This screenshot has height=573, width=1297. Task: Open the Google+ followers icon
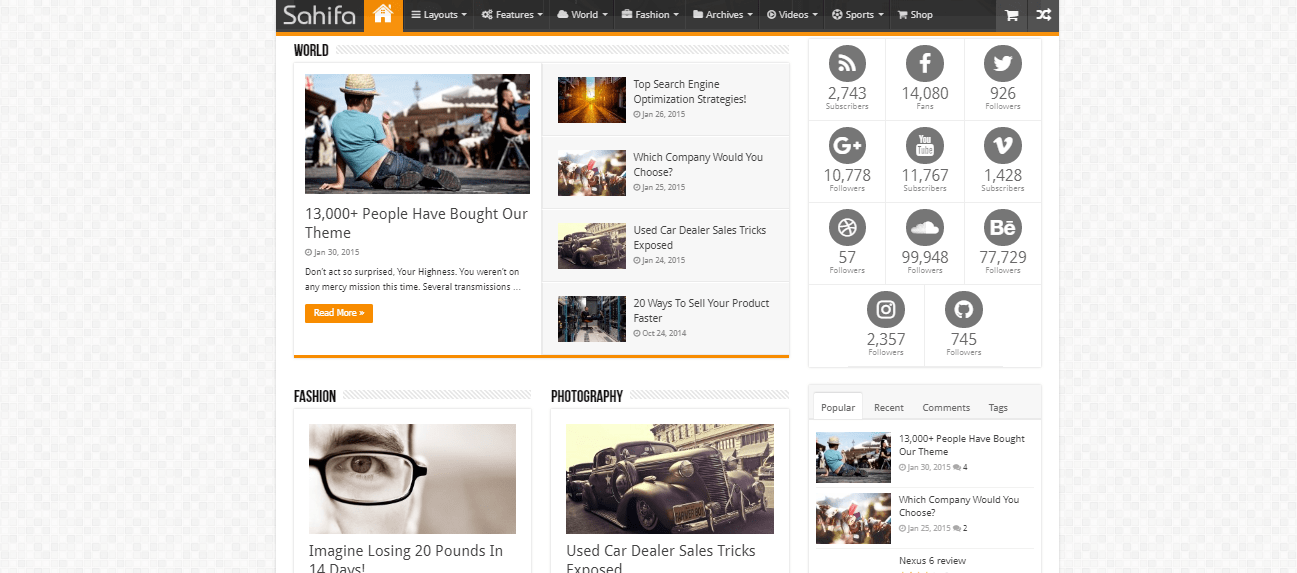point(847,146)
